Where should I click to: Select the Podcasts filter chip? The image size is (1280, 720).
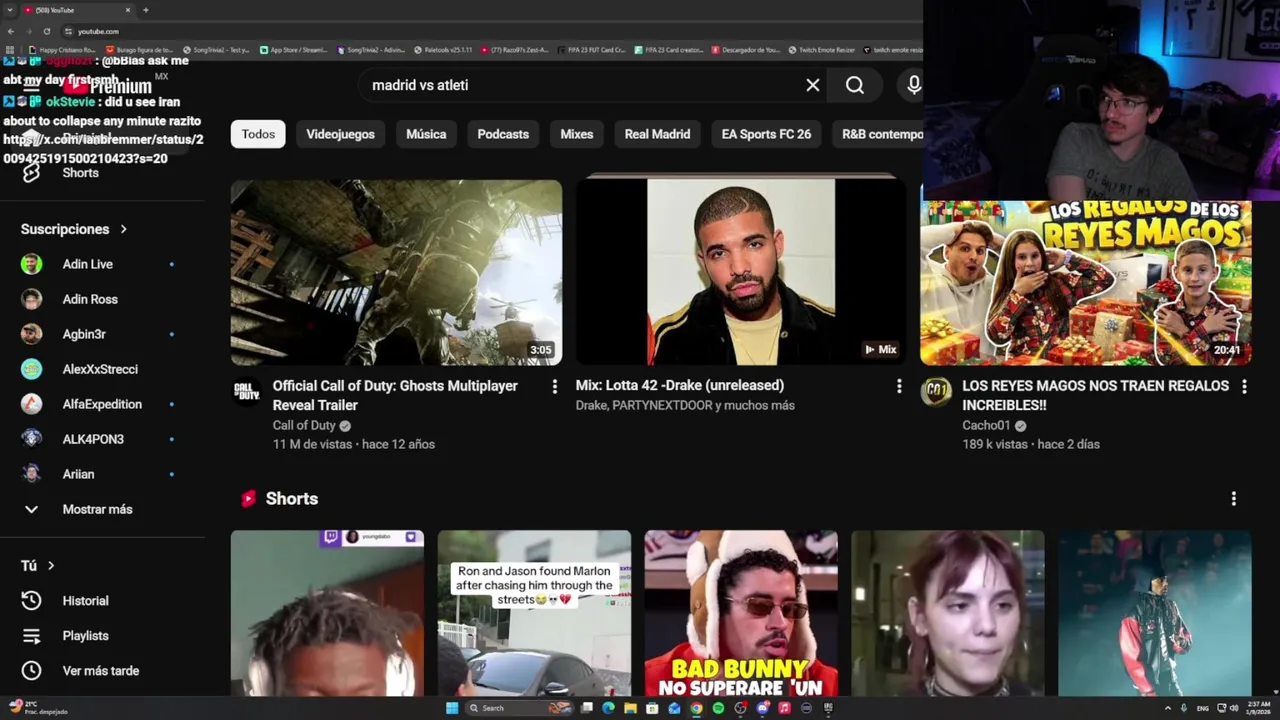[x=503, y=134]
